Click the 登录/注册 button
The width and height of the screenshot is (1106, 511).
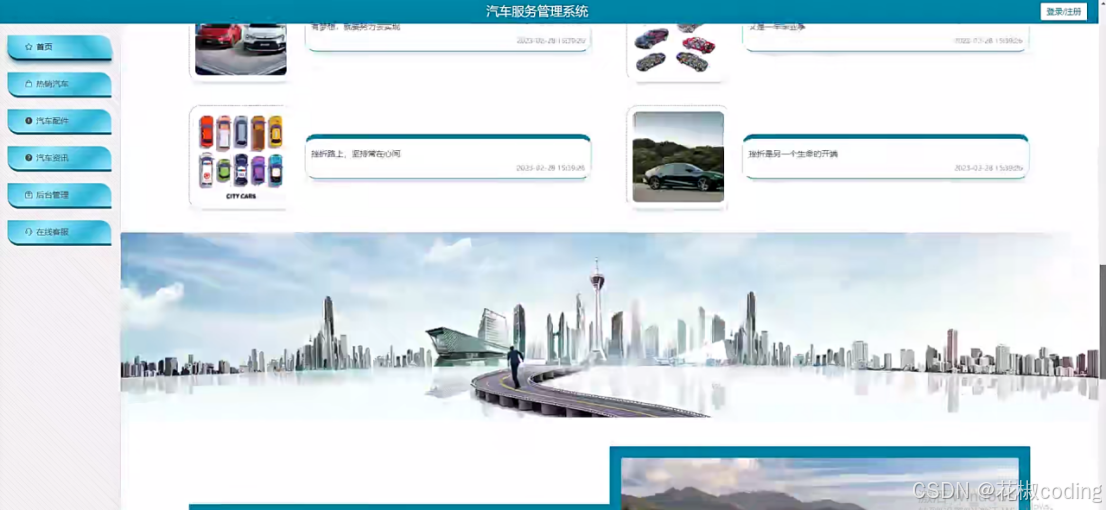1063,12
